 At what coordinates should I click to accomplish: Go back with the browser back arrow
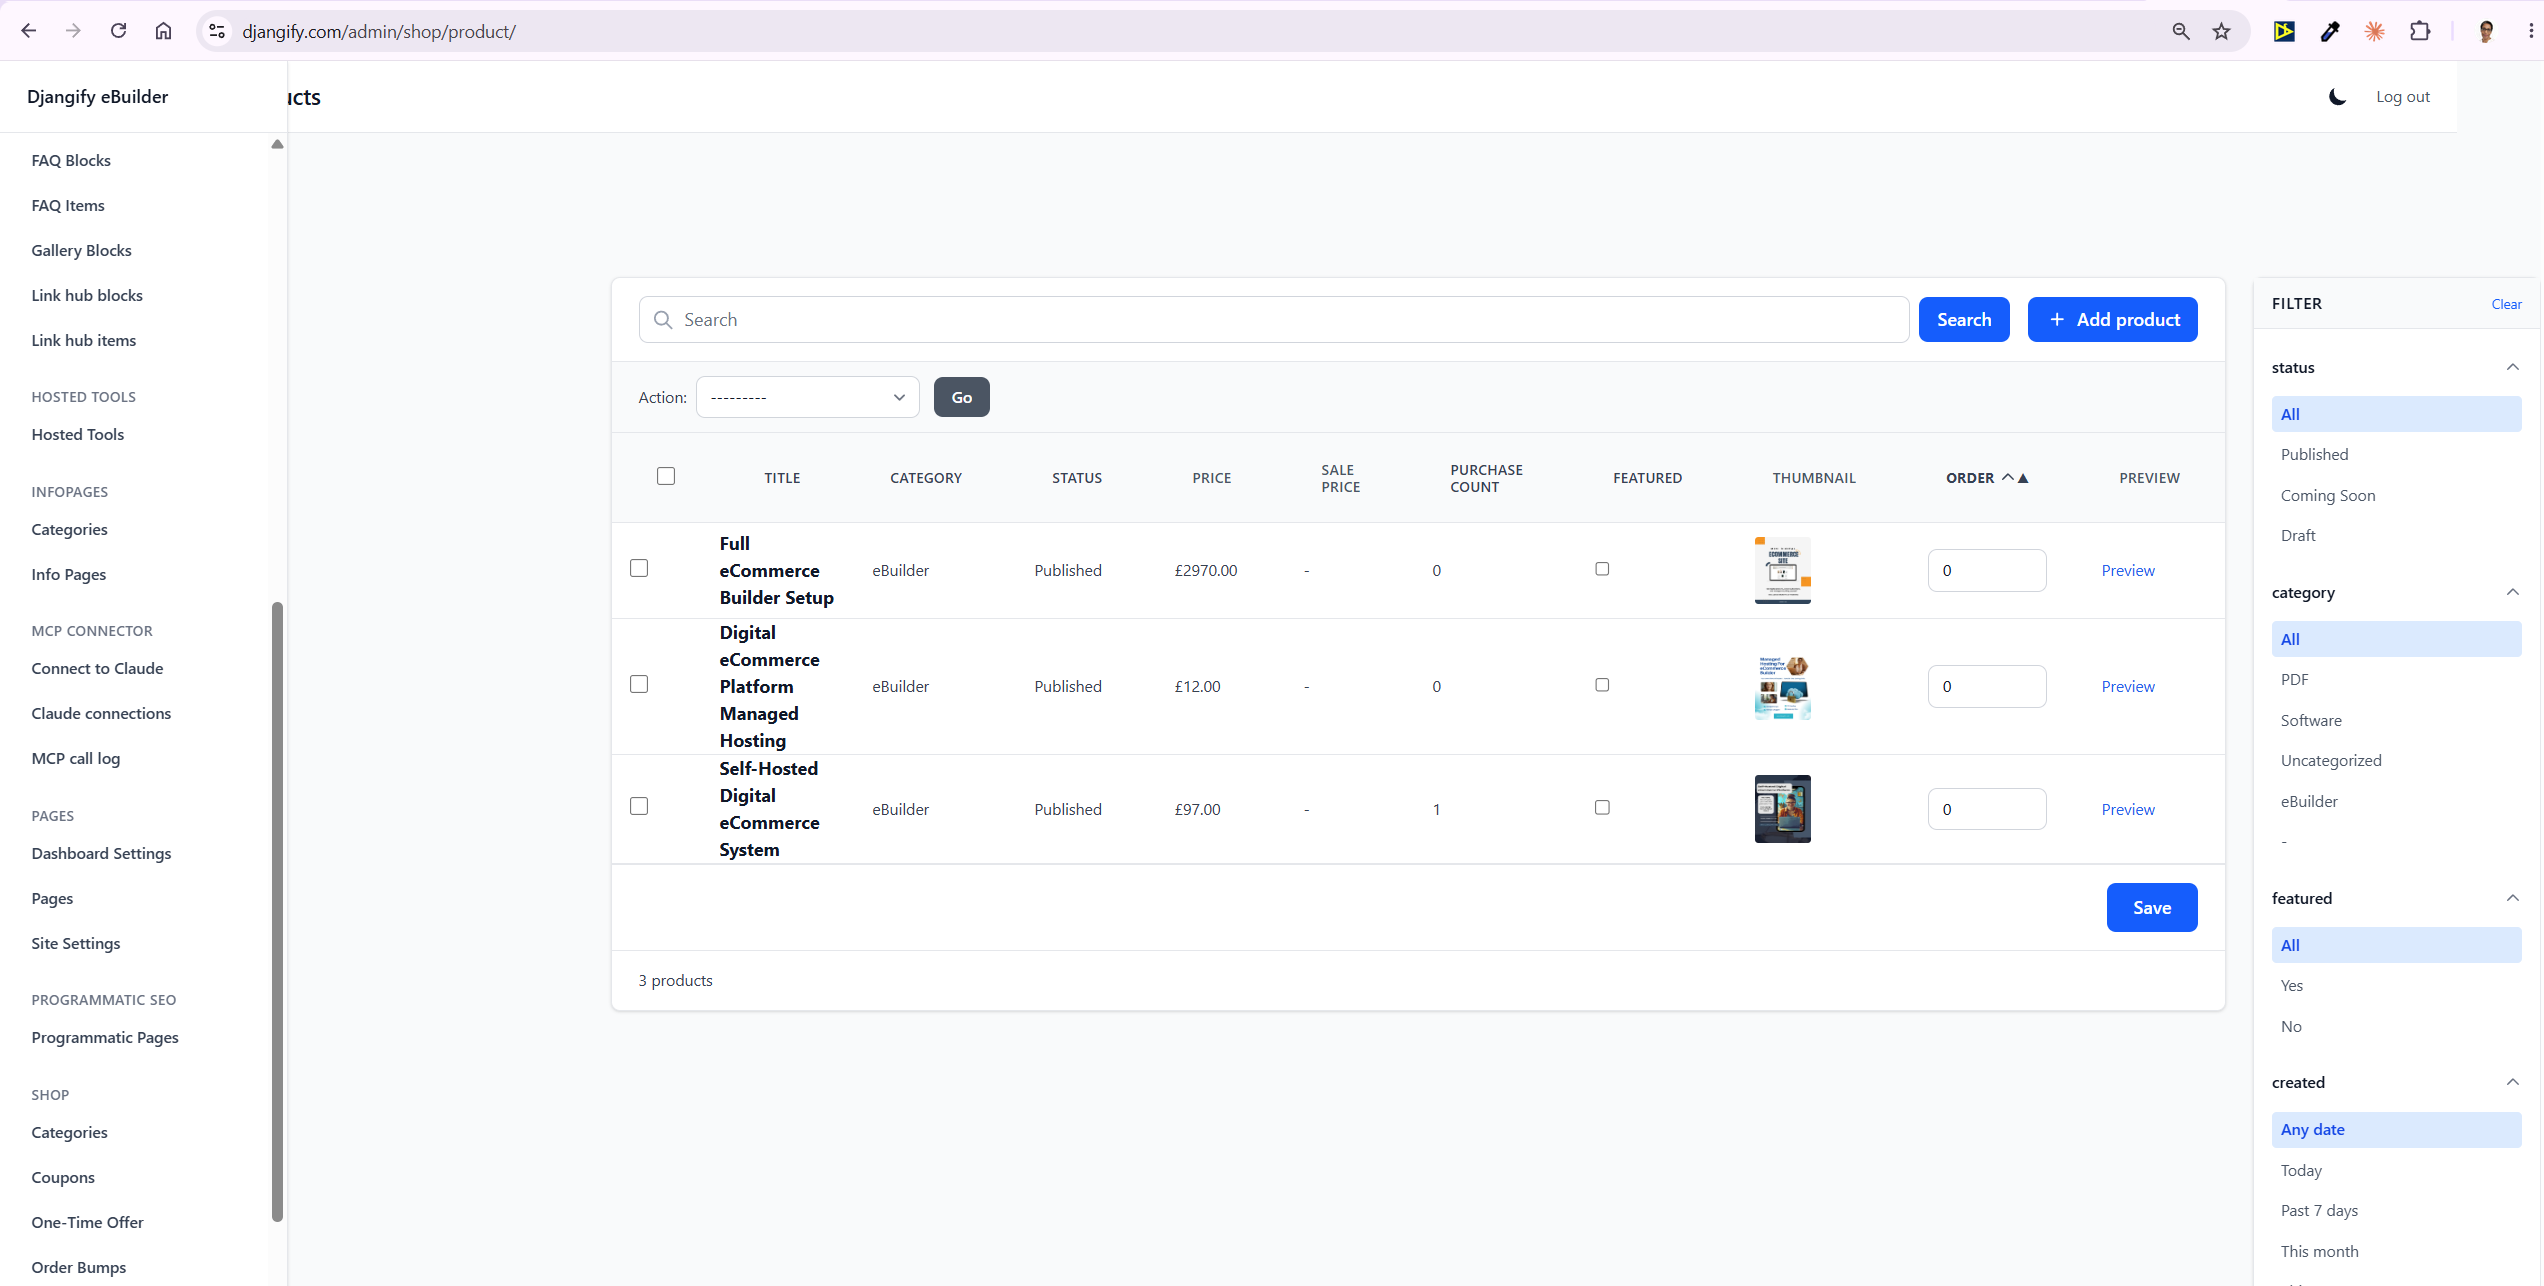tap(29, 31)
